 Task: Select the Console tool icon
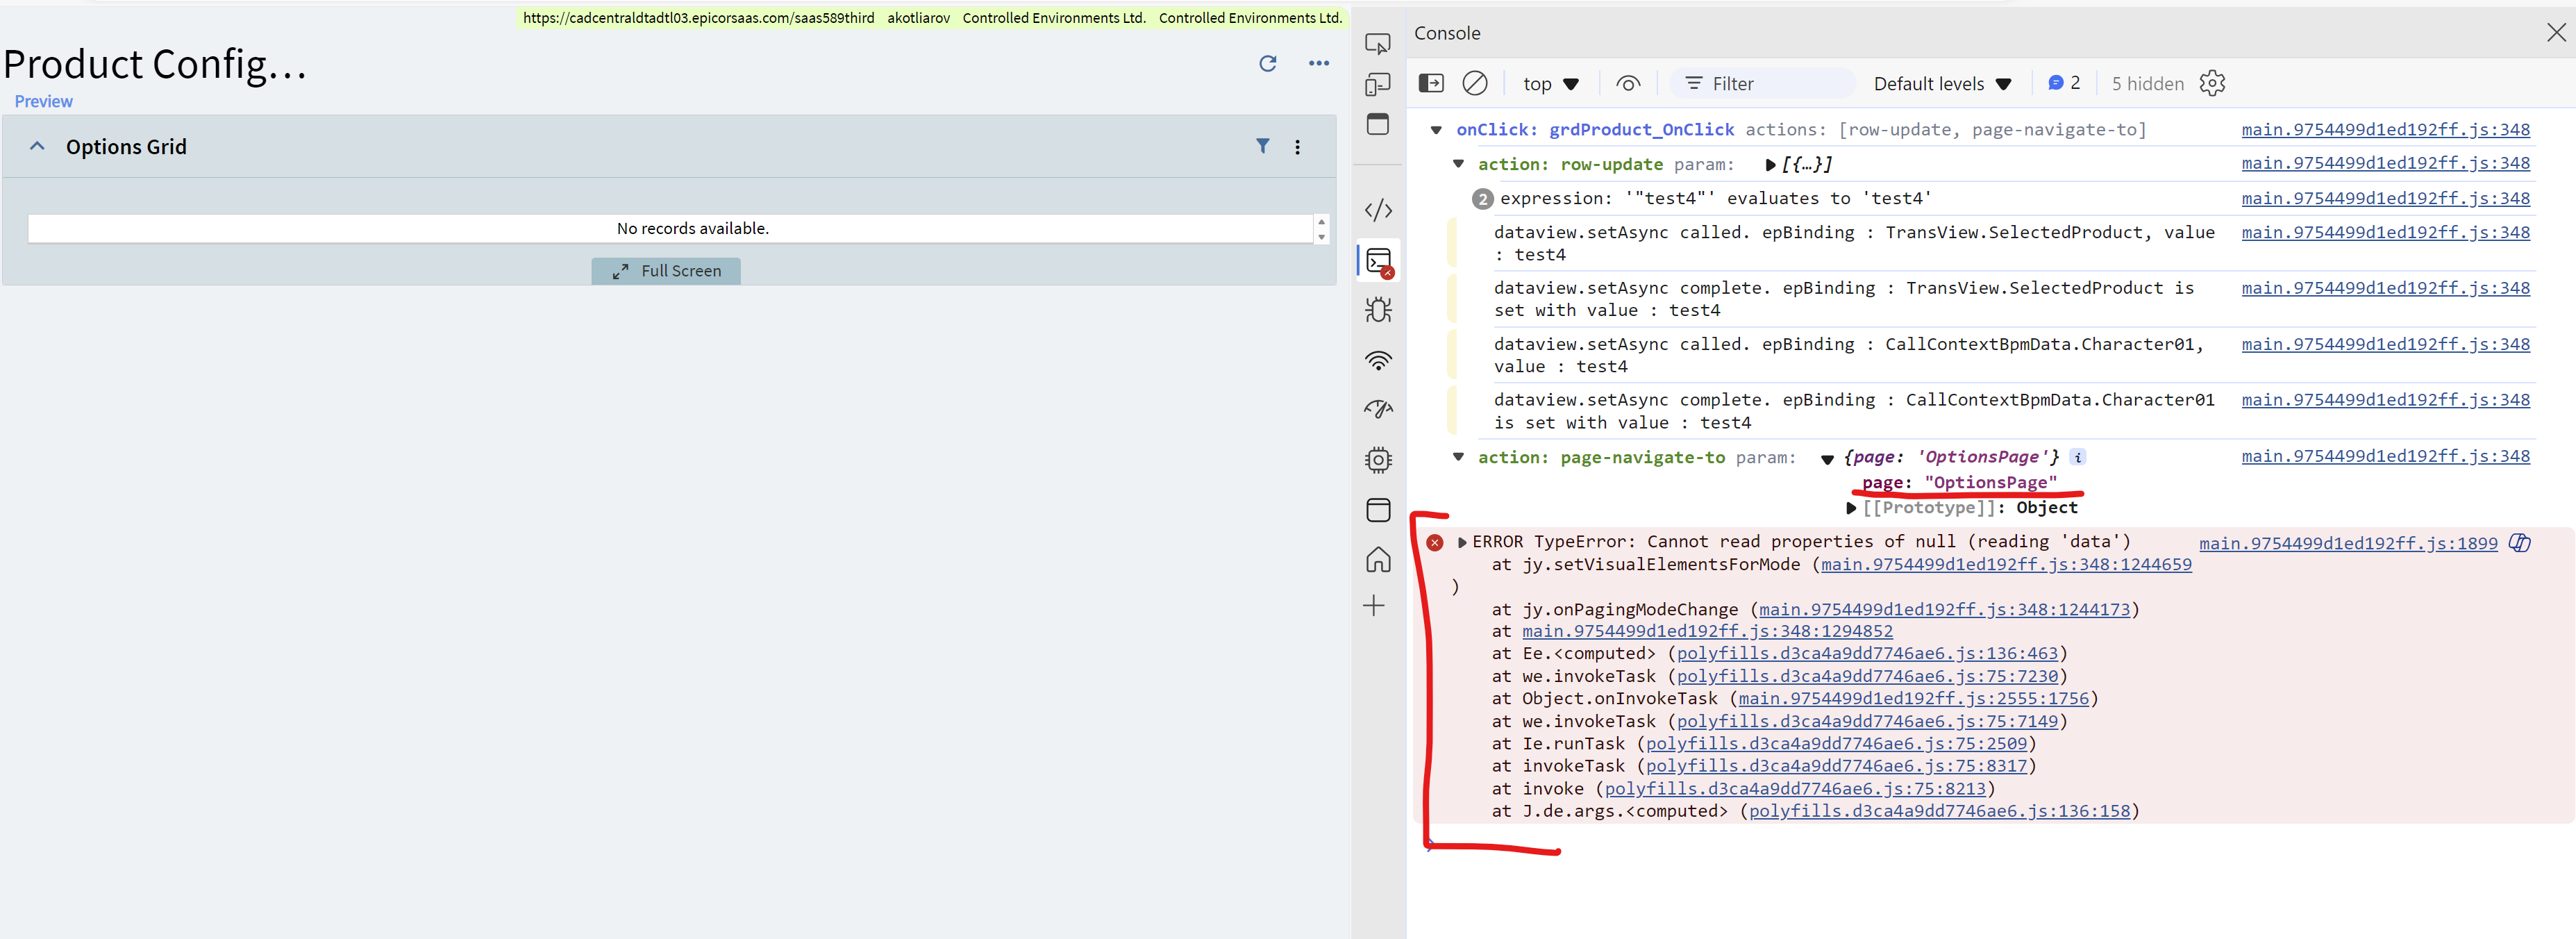click(1379, 261)
